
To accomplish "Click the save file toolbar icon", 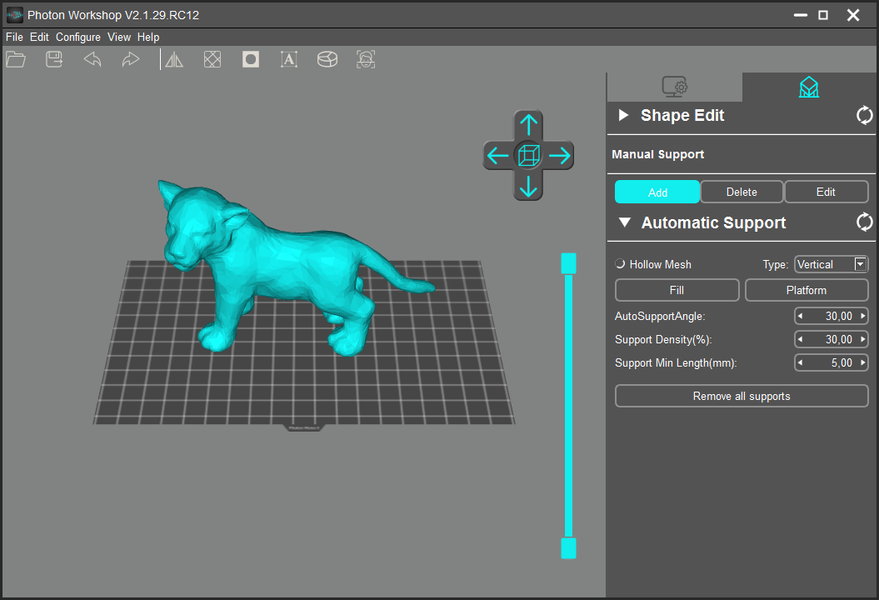I will point(54,60).
